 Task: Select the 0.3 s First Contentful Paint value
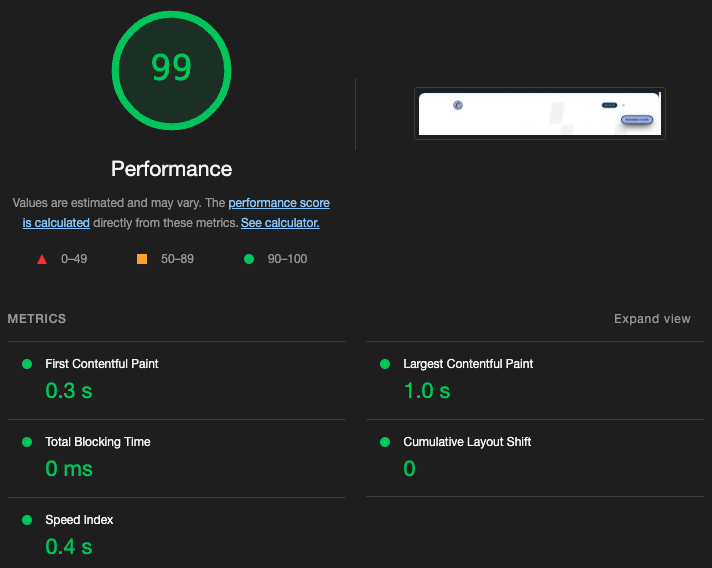click(x=69, y=391)
